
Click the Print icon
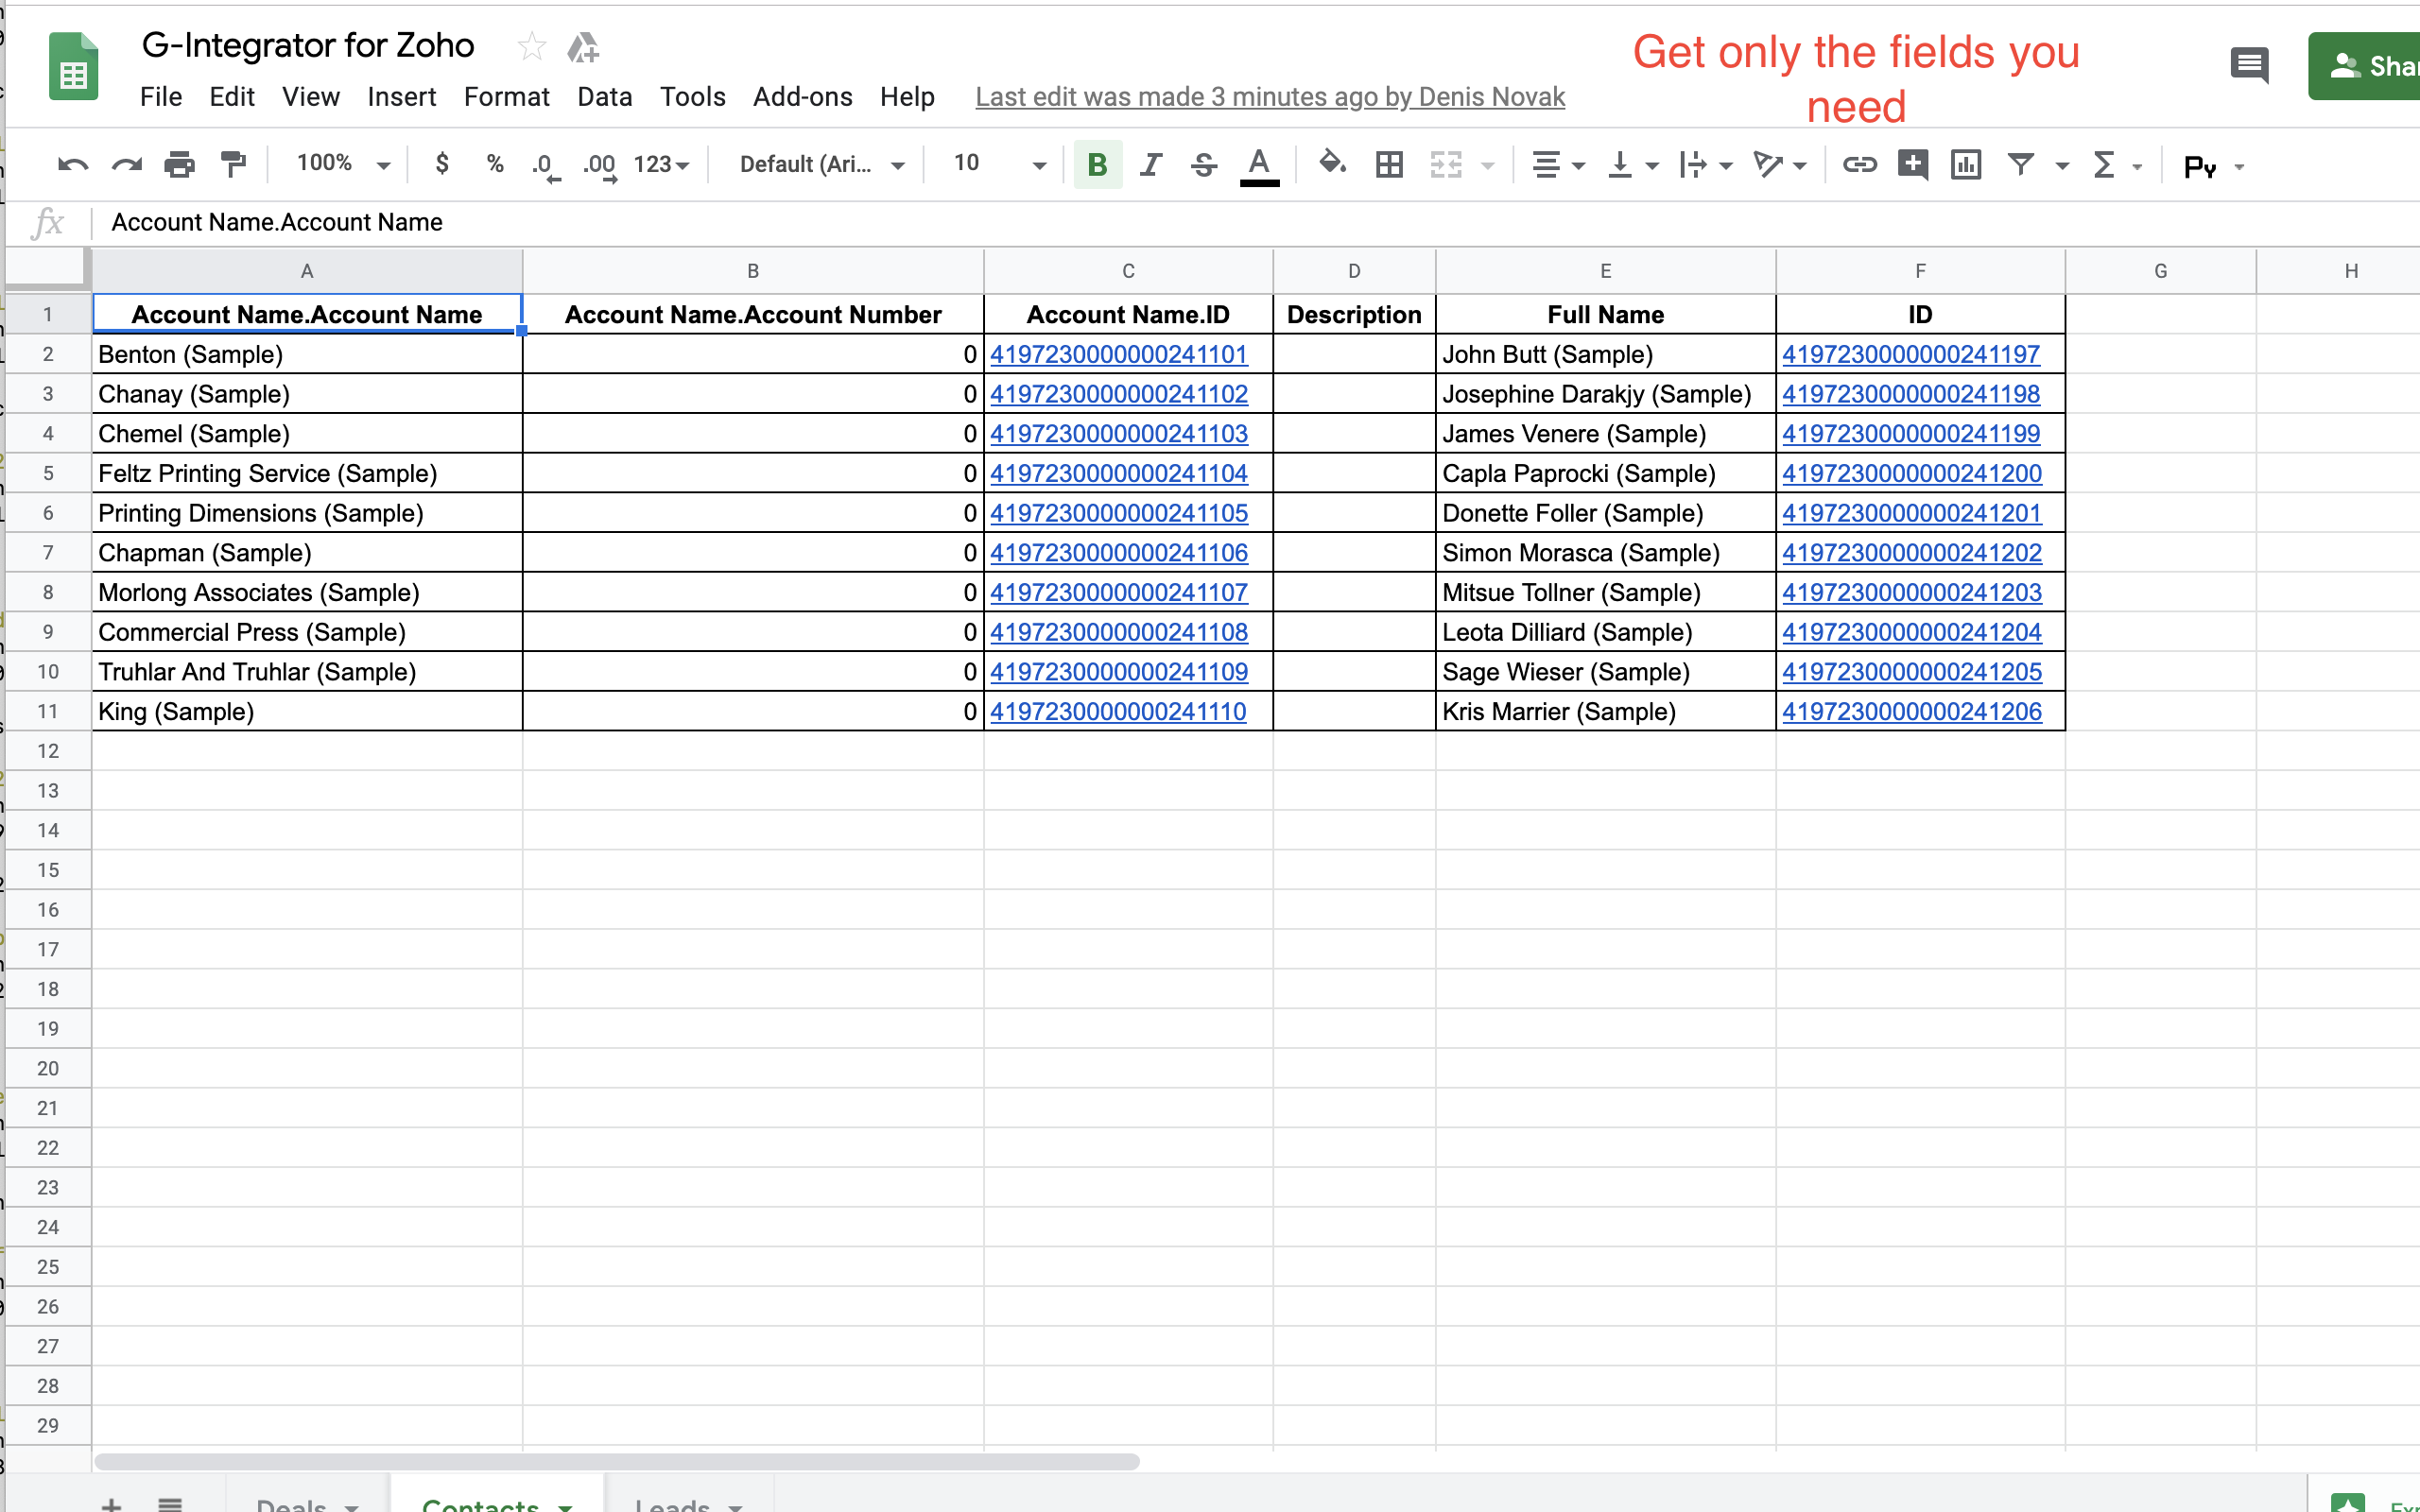pos(180,165)
